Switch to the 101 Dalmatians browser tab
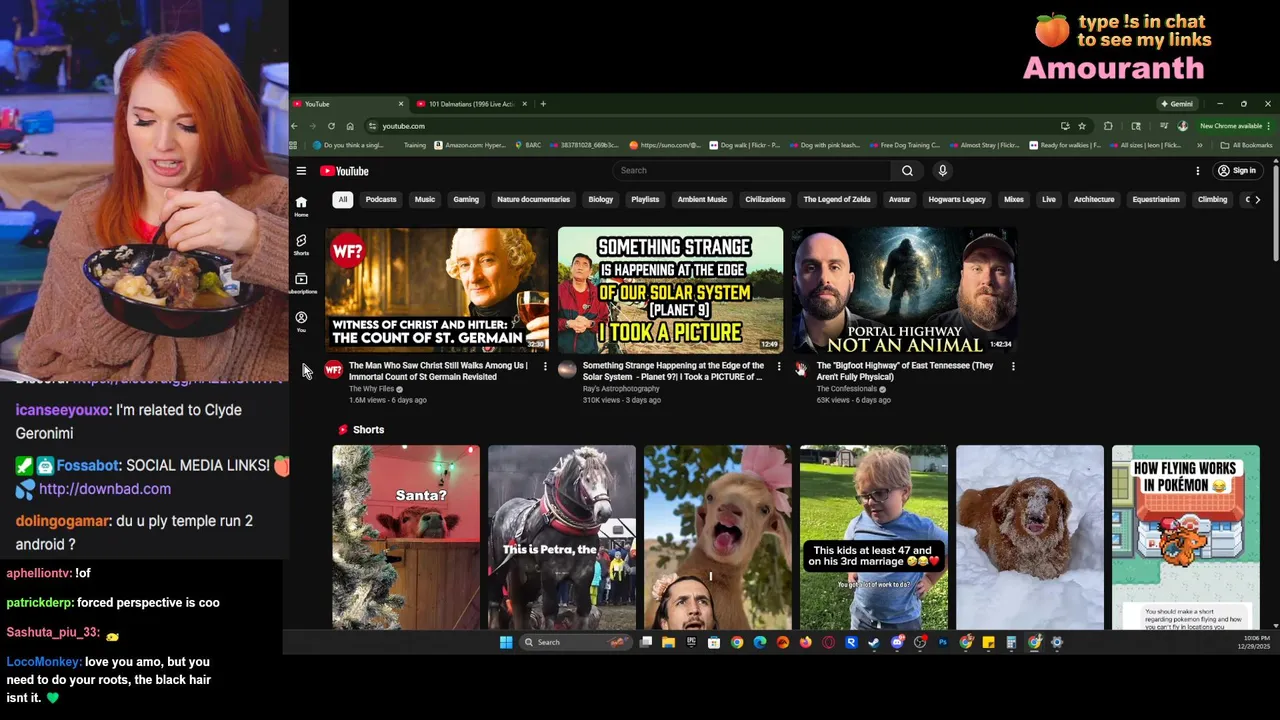The image size is (1280, 720). (x=470, y=104)
